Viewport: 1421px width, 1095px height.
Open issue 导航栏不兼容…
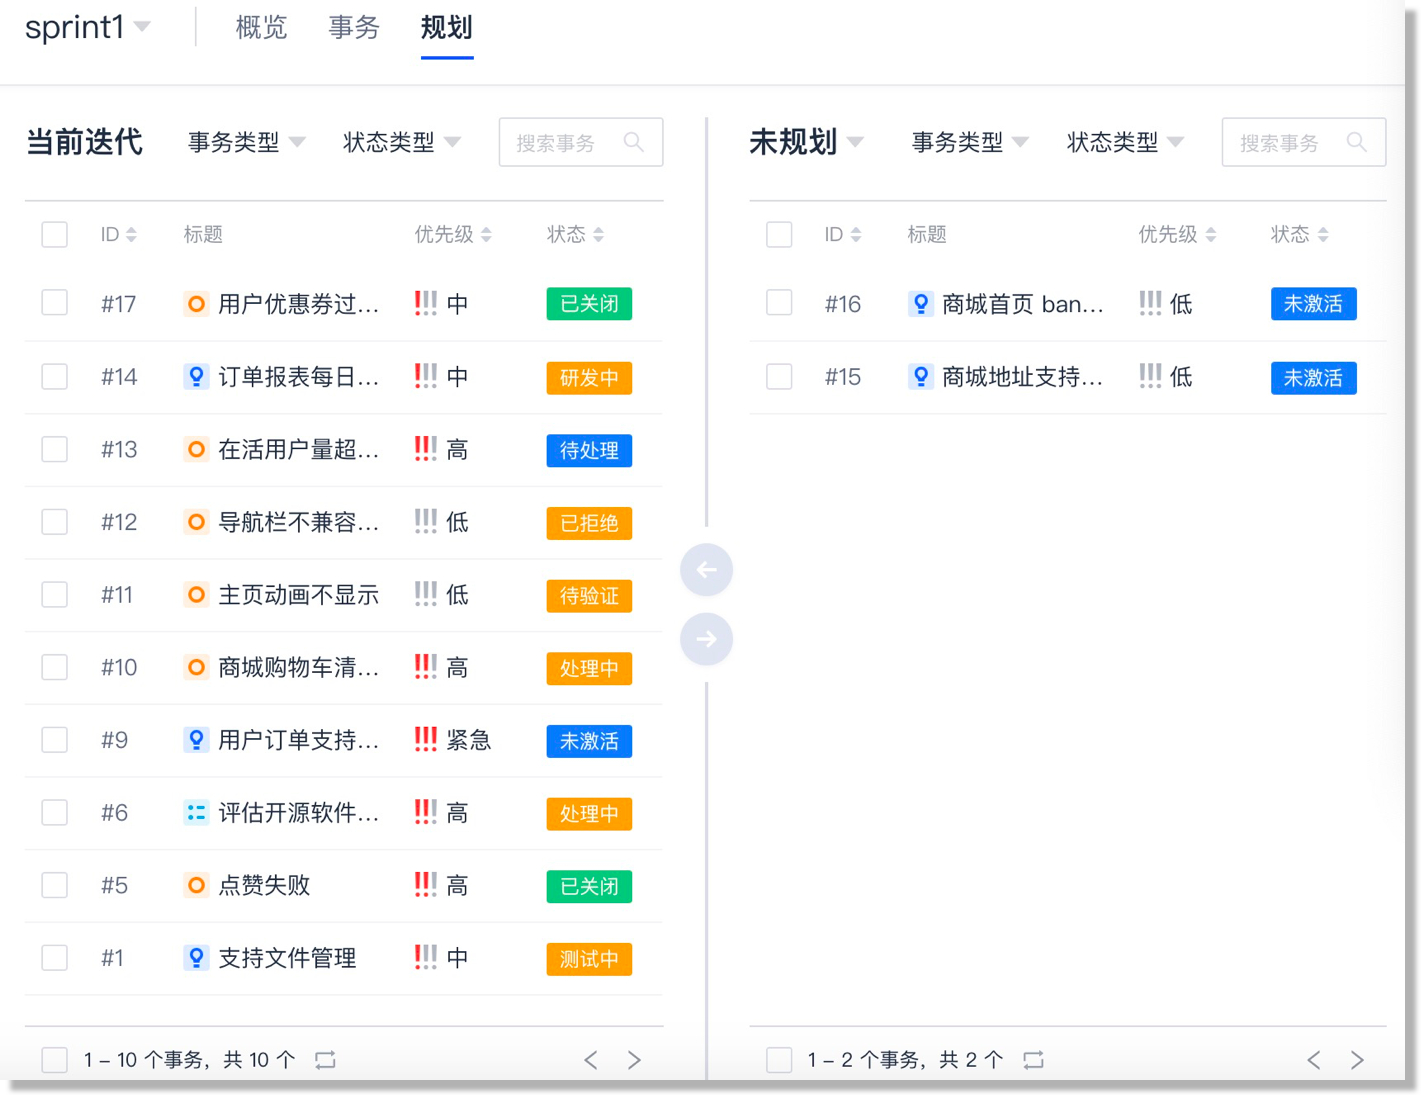tap(299, 522)
